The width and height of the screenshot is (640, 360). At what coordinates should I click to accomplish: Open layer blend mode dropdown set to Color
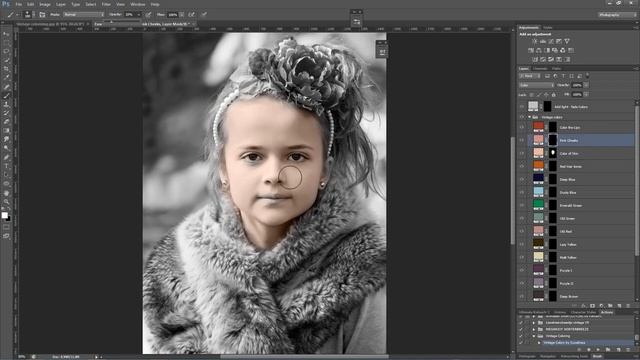[536, 85]
